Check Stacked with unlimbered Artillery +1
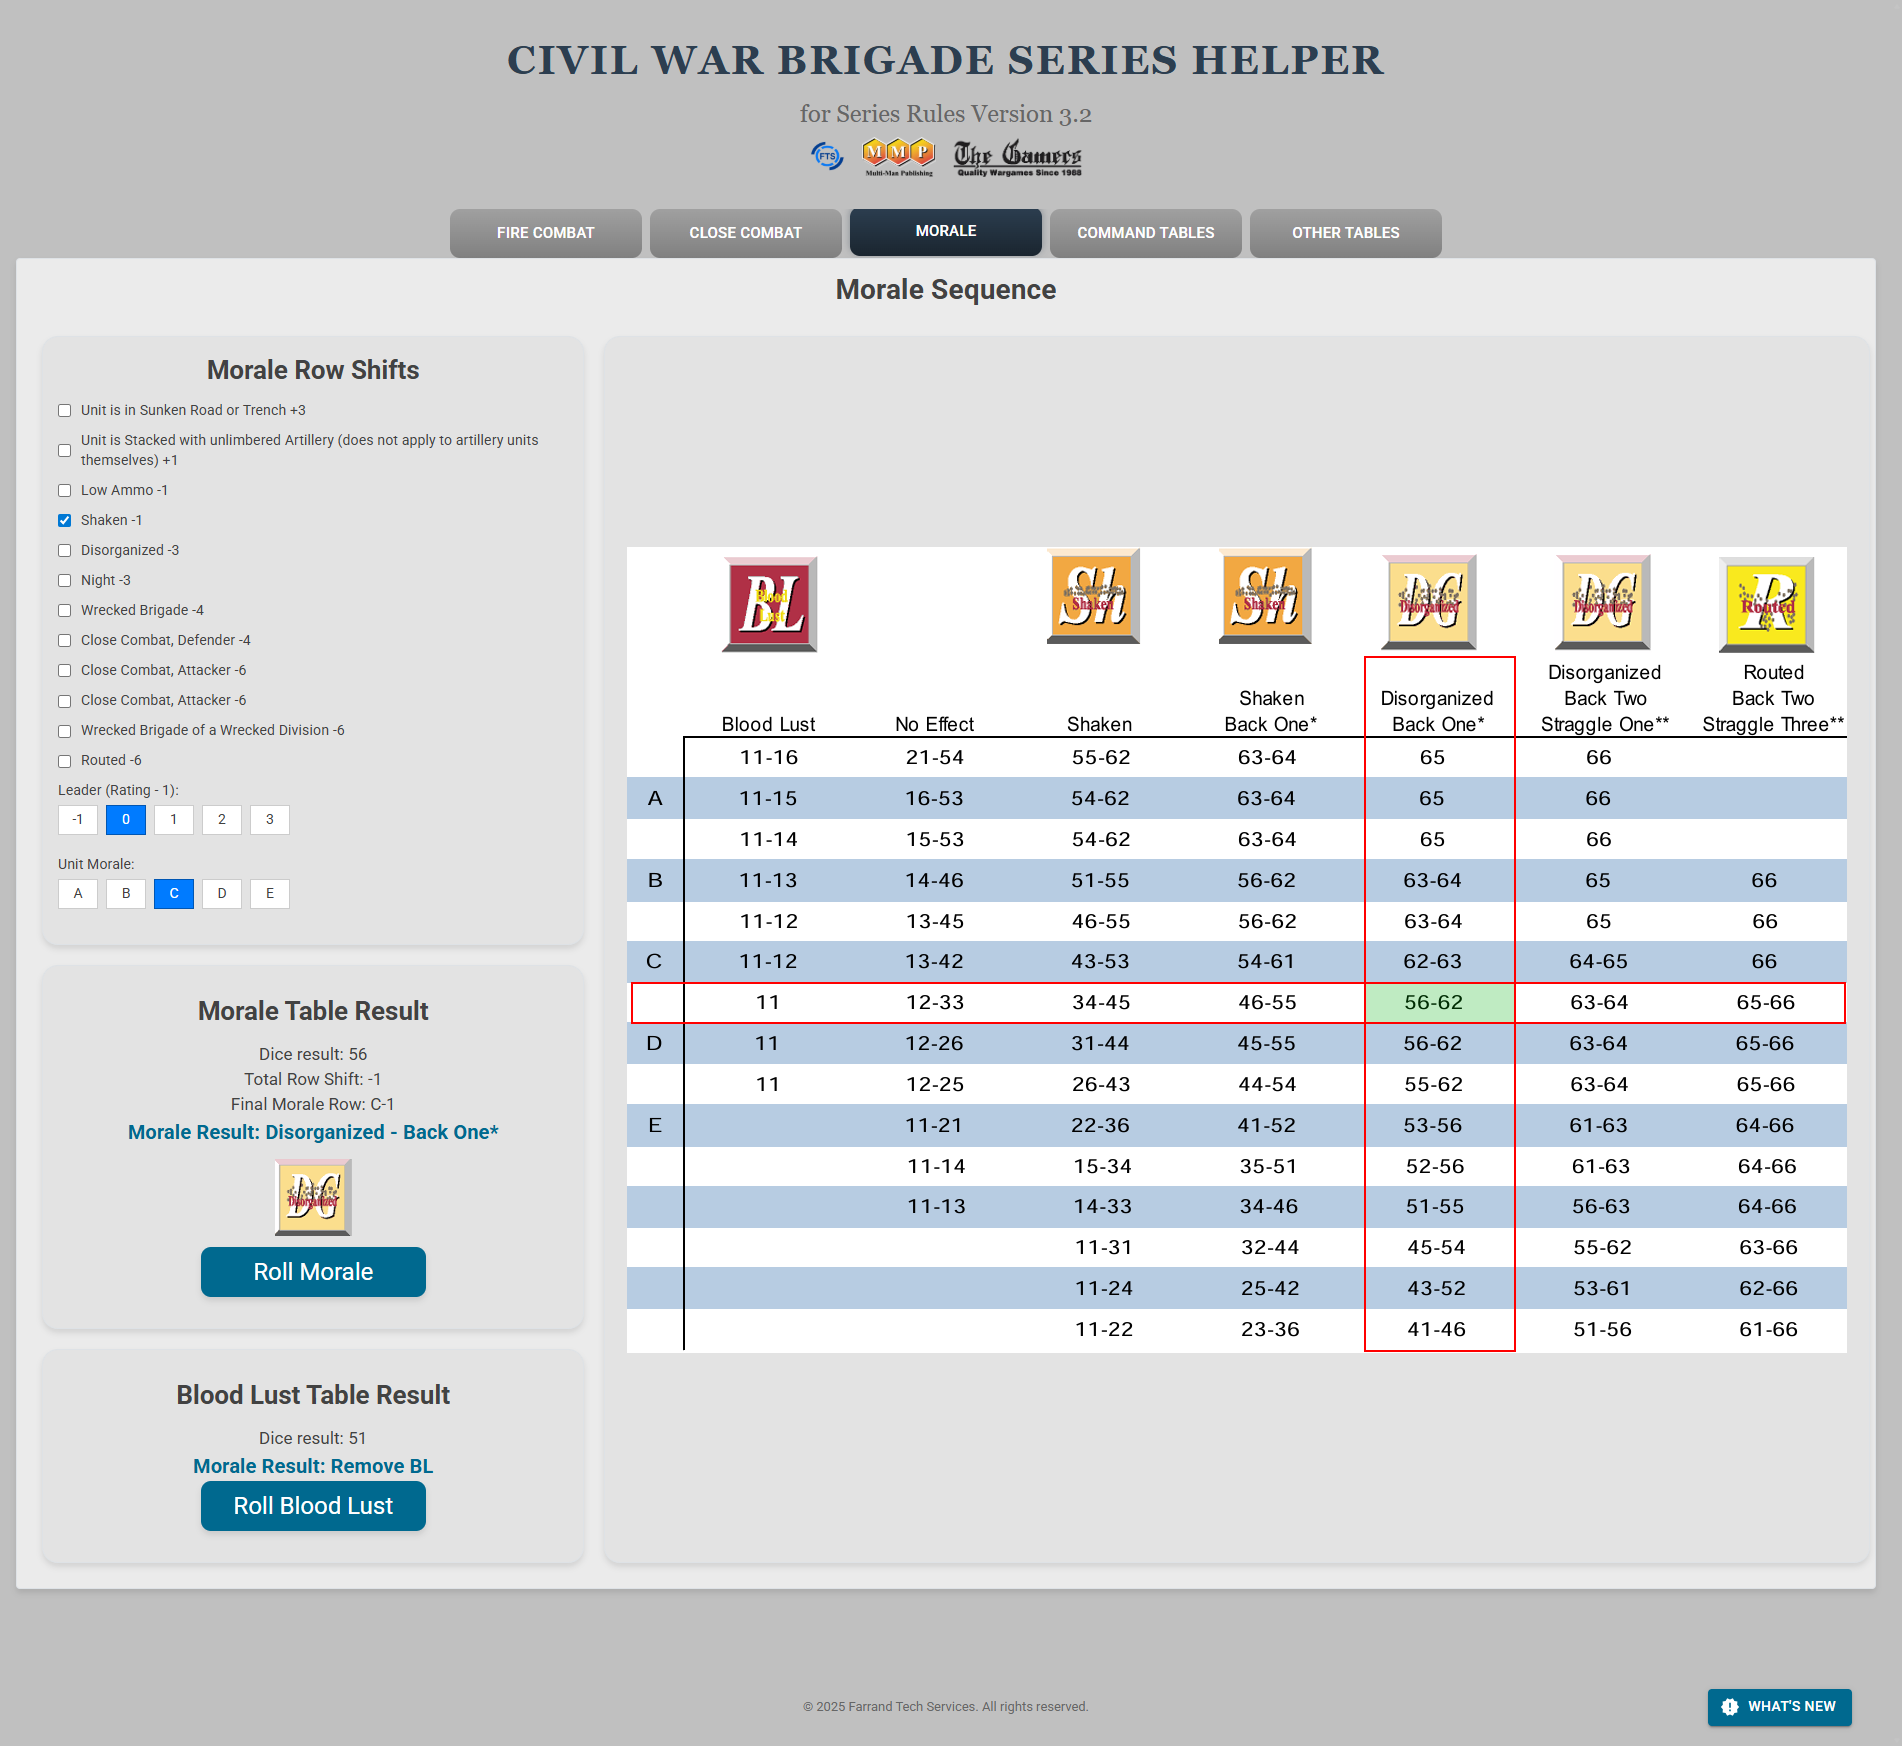Screen dimensions: 1902x1746 coord(65,451)
